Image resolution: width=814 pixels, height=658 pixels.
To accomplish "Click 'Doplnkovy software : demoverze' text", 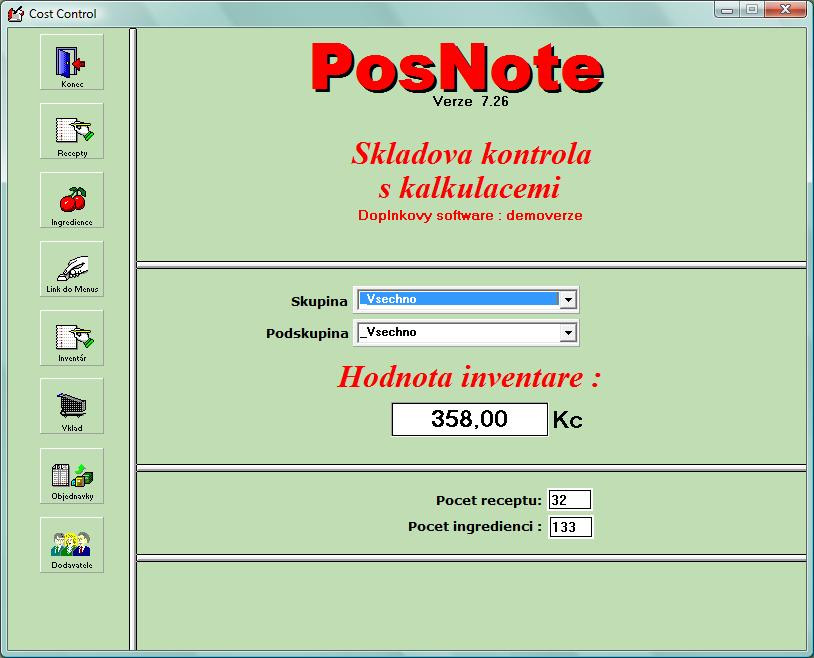I will pyautogui.click(x=470, y=215).
